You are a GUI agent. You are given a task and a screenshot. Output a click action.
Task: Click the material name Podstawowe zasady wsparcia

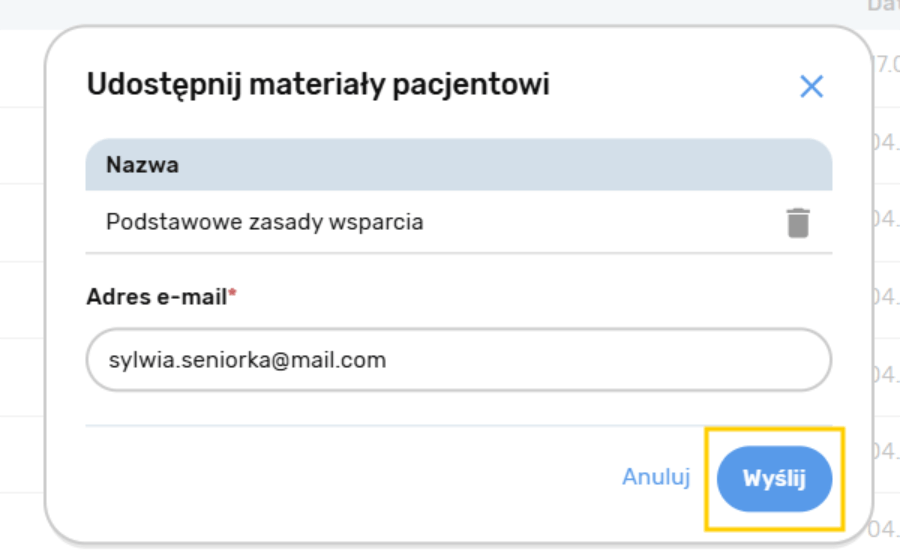click(x=264, y=222)
